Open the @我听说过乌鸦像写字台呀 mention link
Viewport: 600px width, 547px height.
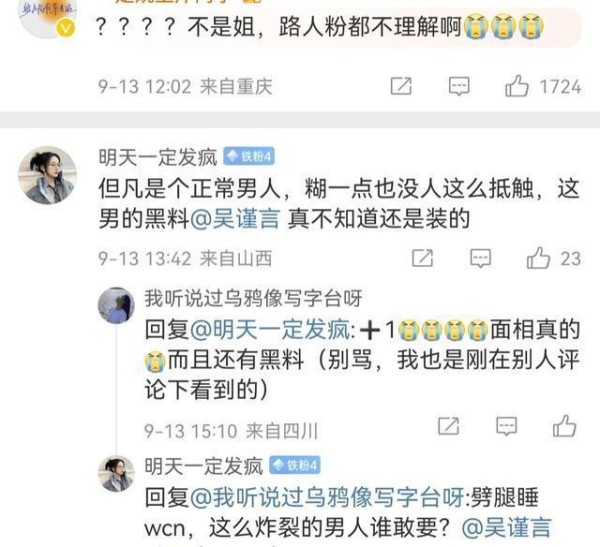click(x=328, y=497)
